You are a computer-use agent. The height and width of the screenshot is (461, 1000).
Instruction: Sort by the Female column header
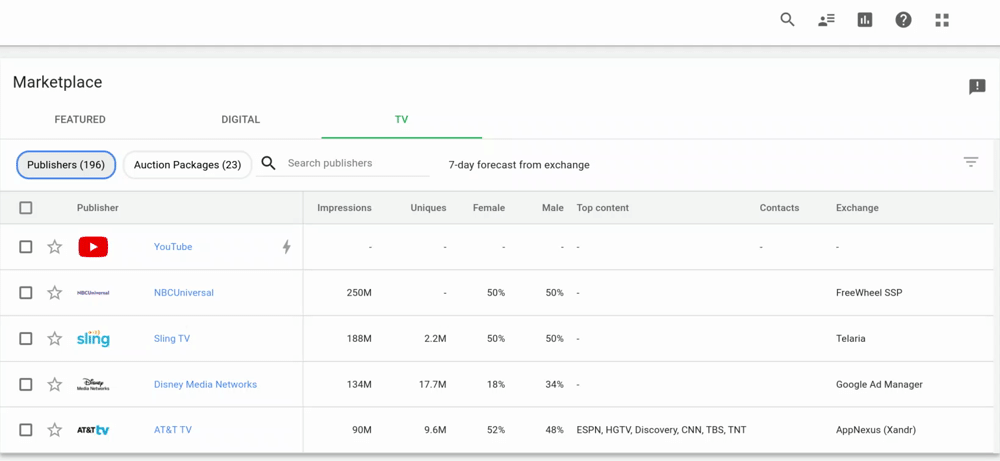click(489, 208)
